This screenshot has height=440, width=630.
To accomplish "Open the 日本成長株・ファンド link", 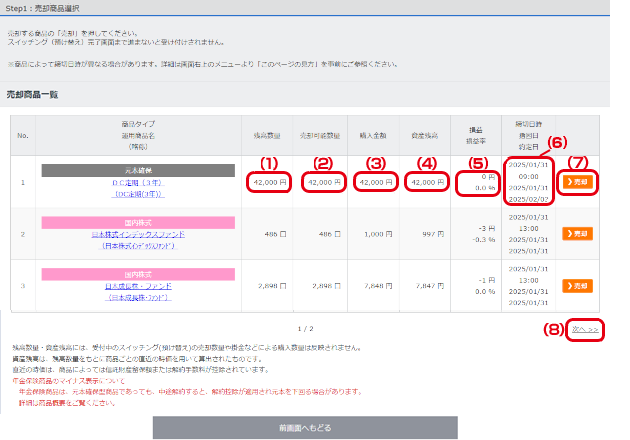I will pos(138,286).
